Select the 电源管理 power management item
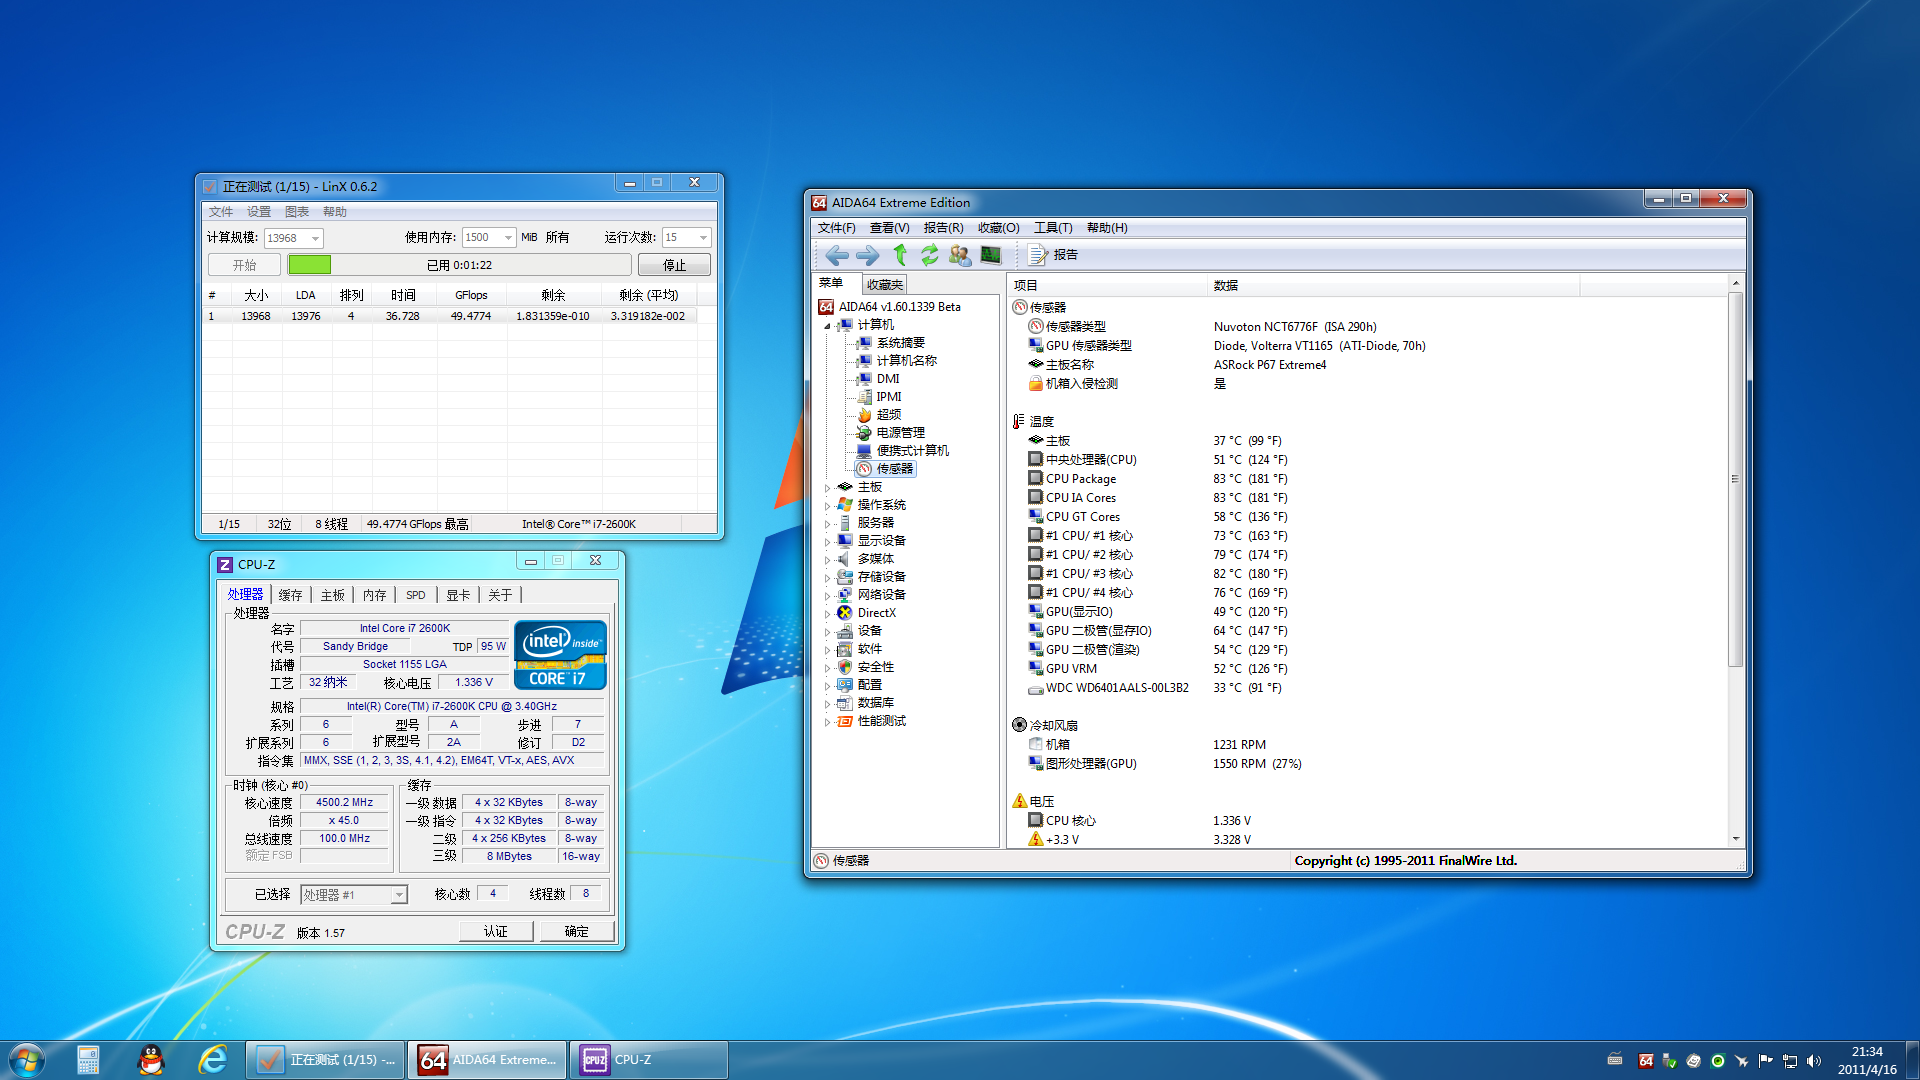 pos(900,433)
